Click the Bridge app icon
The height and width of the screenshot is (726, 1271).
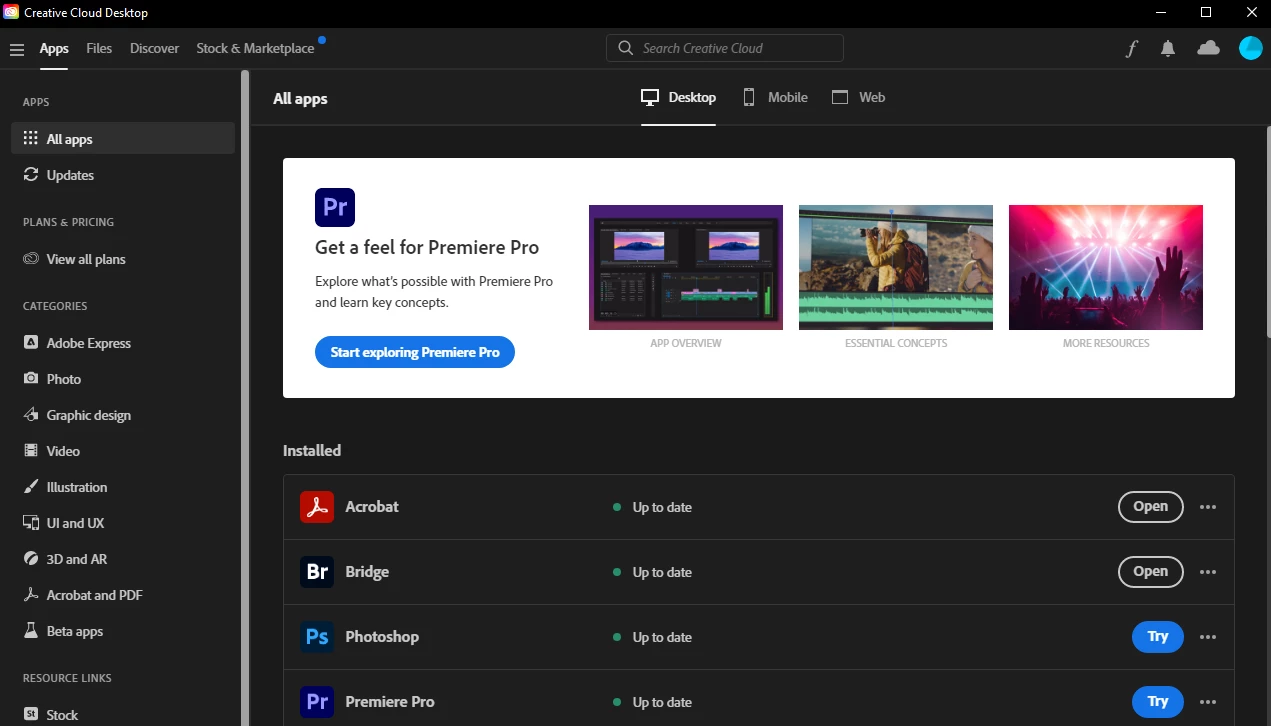(317, 572)
